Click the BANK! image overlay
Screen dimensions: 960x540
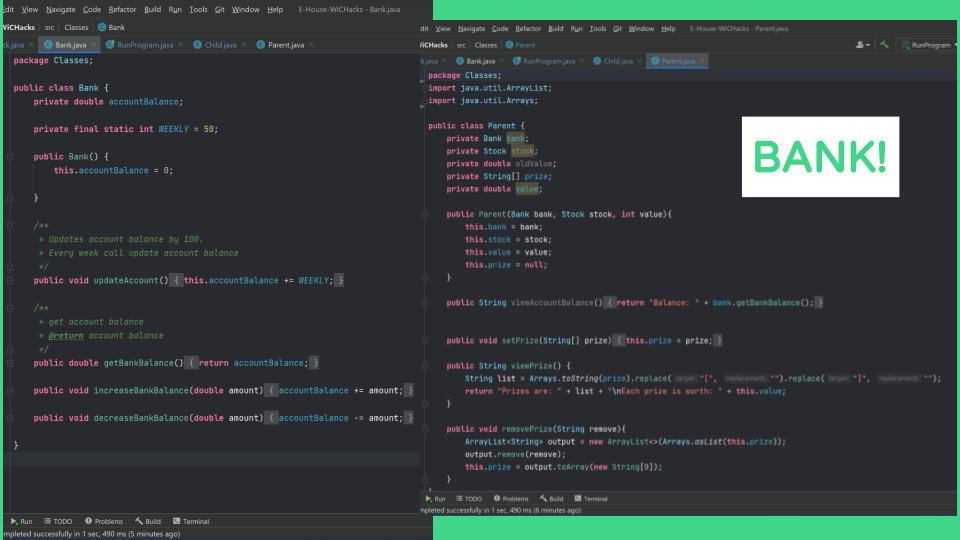click(x=820, y=157)
